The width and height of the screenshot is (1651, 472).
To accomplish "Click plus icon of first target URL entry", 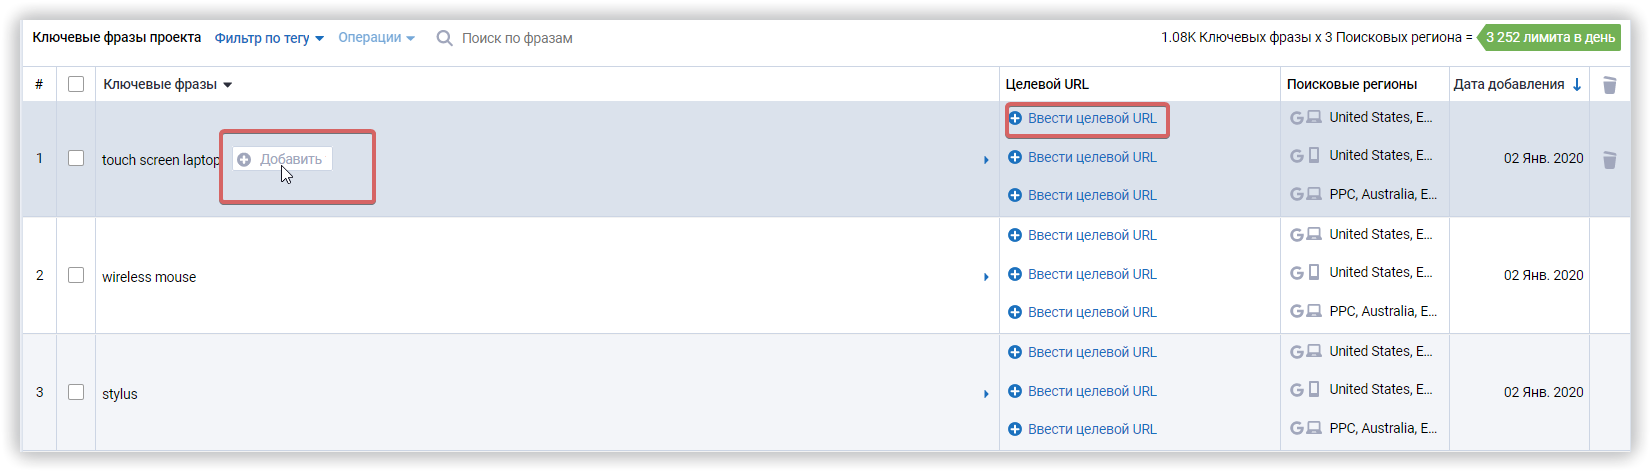I will (x=1015, y=118).
